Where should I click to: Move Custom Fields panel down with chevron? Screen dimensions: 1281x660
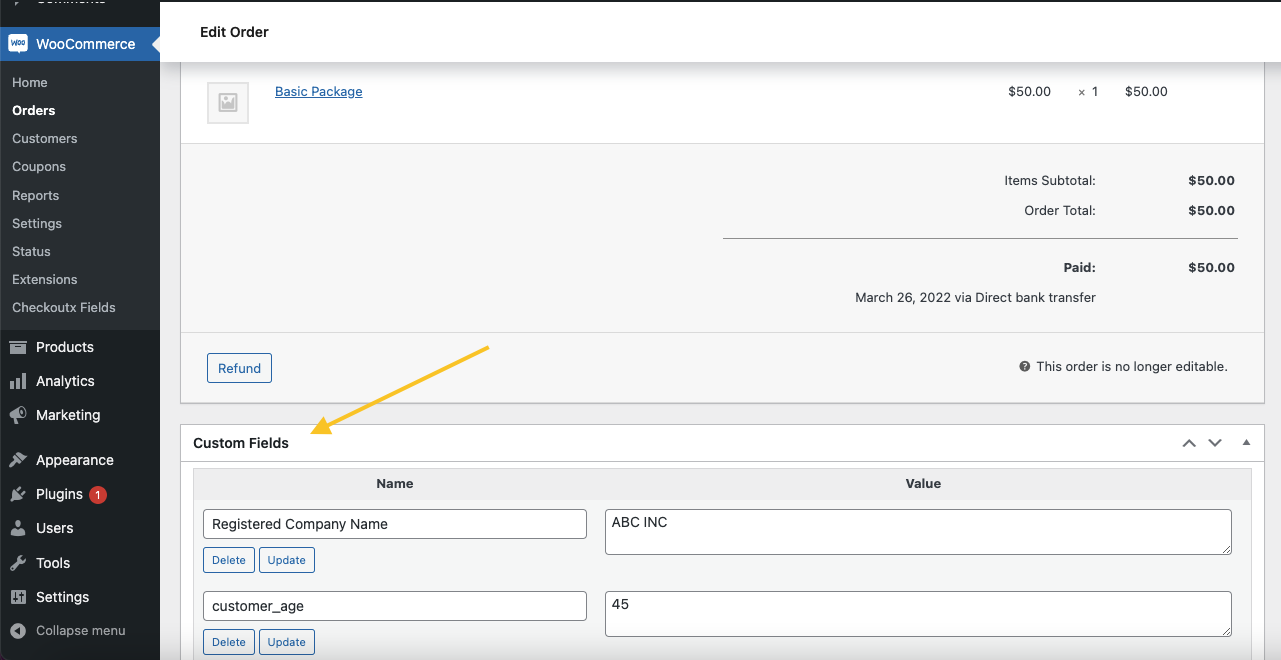(x=1215, y=443)
